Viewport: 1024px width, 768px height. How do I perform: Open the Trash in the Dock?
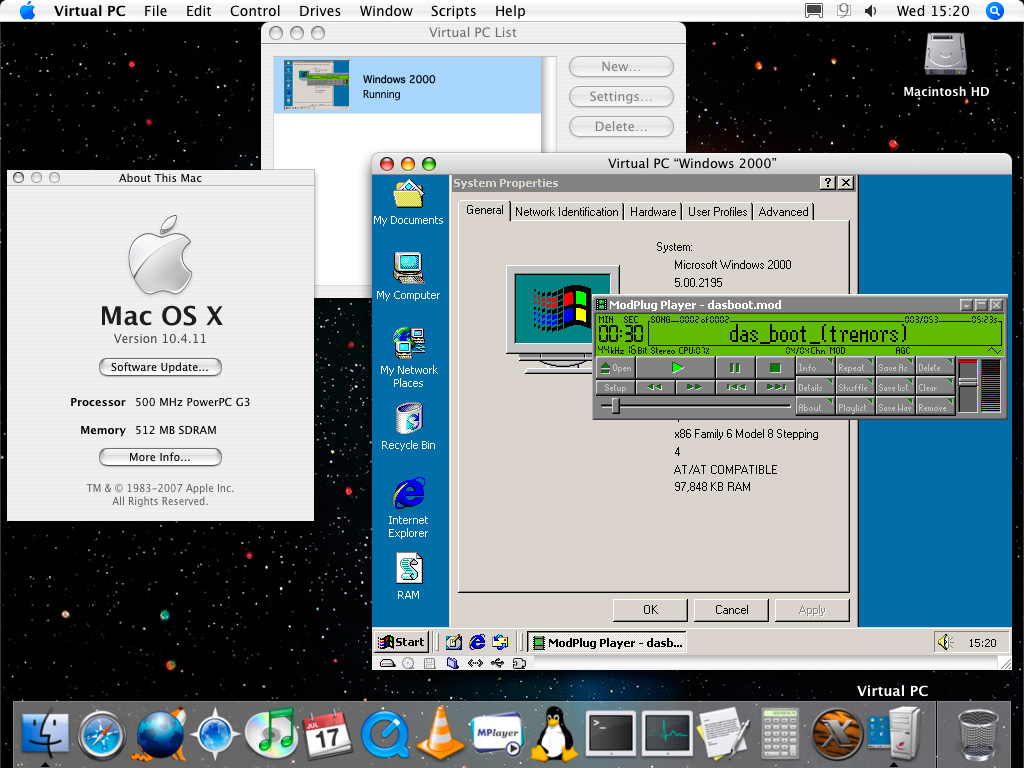[x=978, y=735]
